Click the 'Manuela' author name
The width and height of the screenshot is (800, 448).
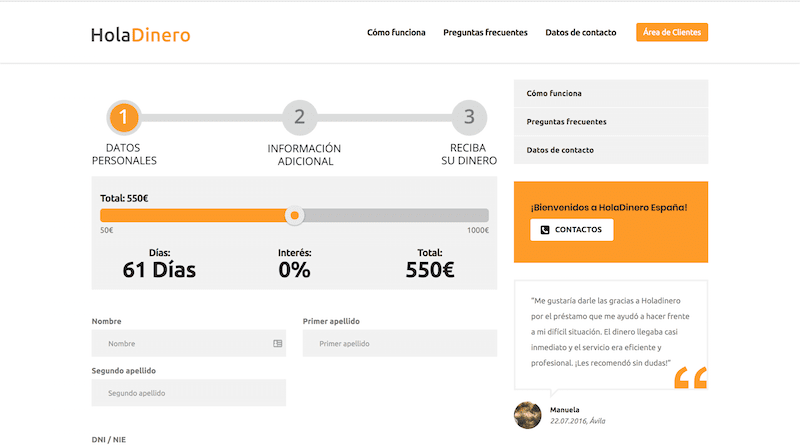click(x=564, y=410)
